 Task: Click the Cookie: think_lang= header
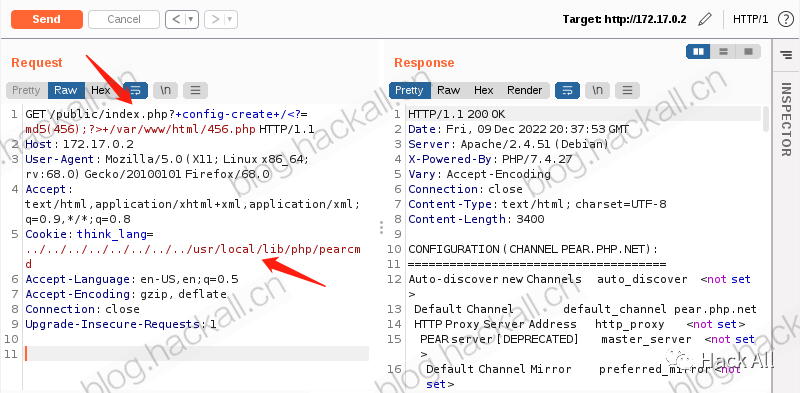pyautogui.click(x=89, y=234)
